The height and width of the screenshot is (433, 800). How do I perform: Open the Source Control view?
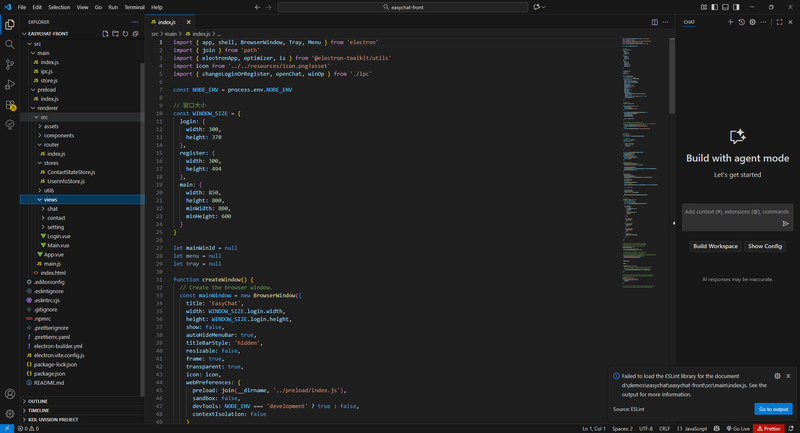tap(10, 64)
